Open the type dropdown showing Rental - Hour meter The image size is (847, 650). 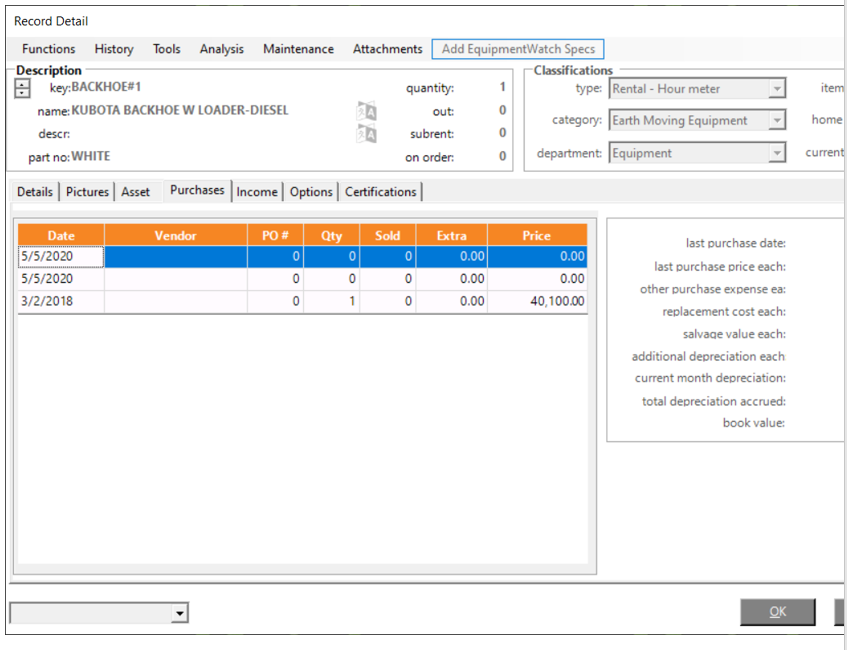(x=777, y=89)
